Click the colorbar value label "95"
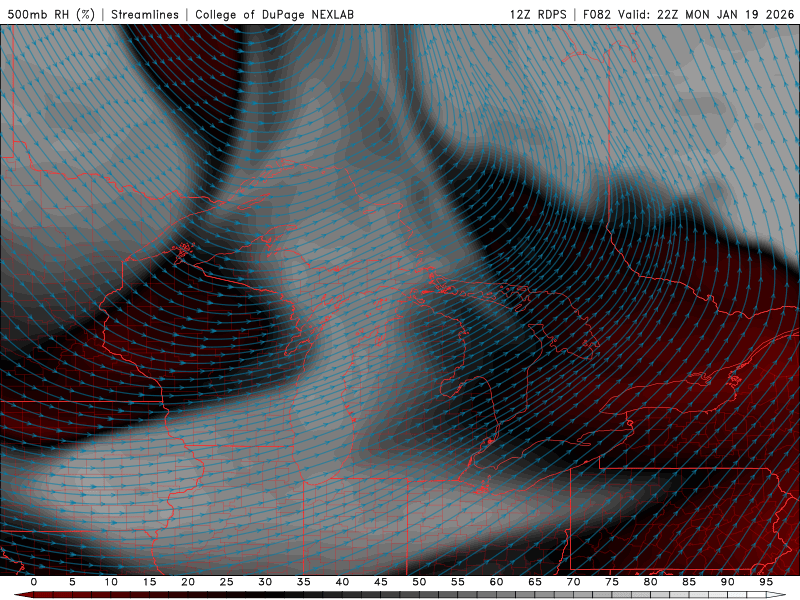The width and height of the screenshot is (800, 600). 766,582
